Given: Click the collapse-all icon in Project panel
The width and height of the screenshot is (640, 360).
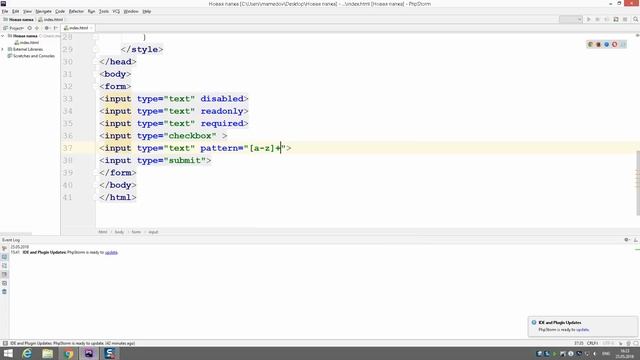Looking at the screenshot, I should pyautogui.click(x=37, y=28).
